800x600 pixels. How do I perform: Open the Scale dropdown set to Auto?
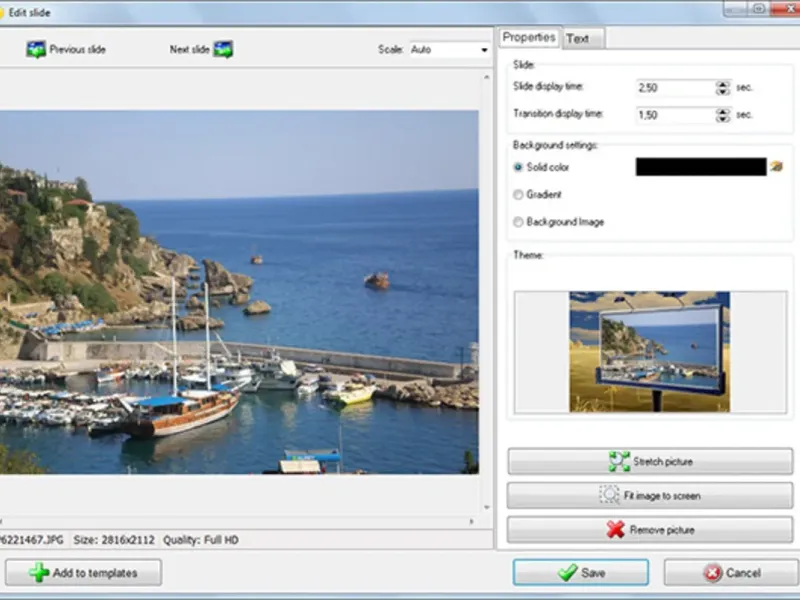pos(449,49)
